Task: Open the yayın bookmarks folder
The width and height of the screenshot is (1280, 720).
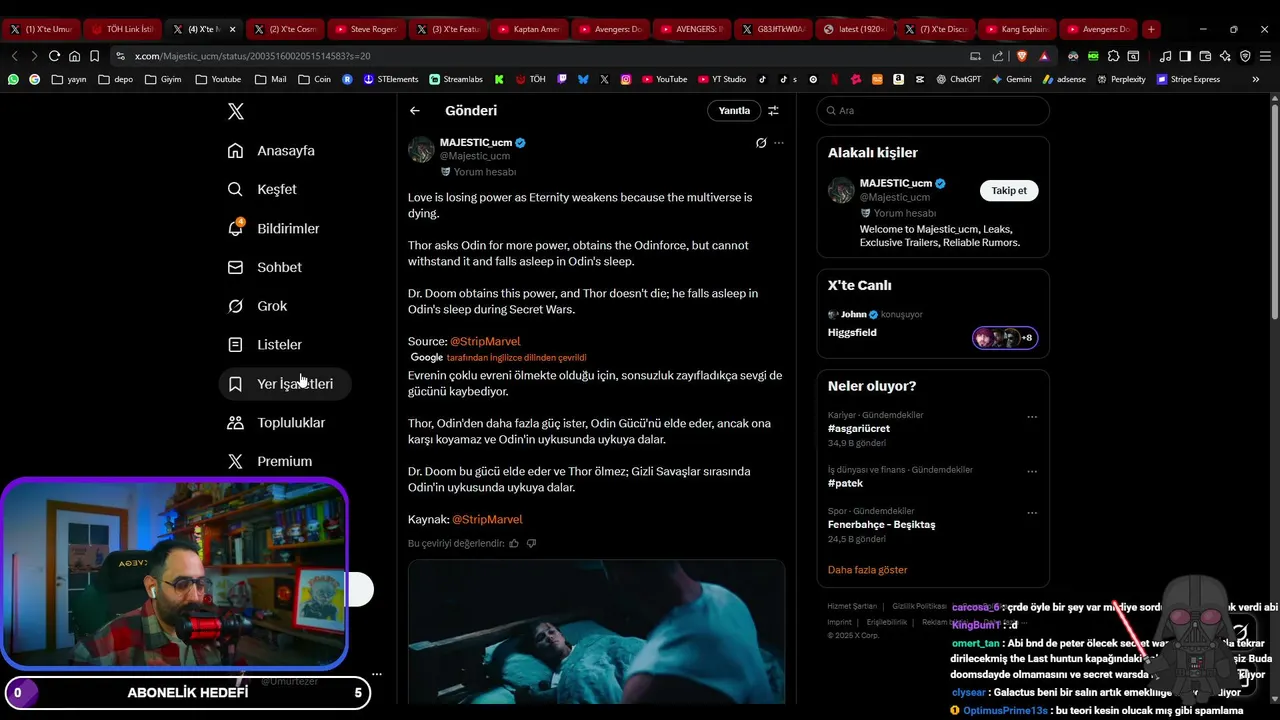Action: click(68, 79)
